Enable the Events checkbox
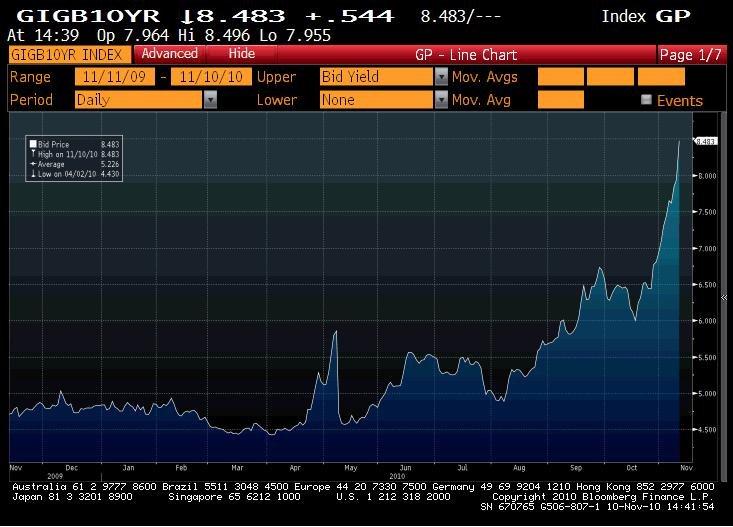733x527 pixels. [646, 100]
